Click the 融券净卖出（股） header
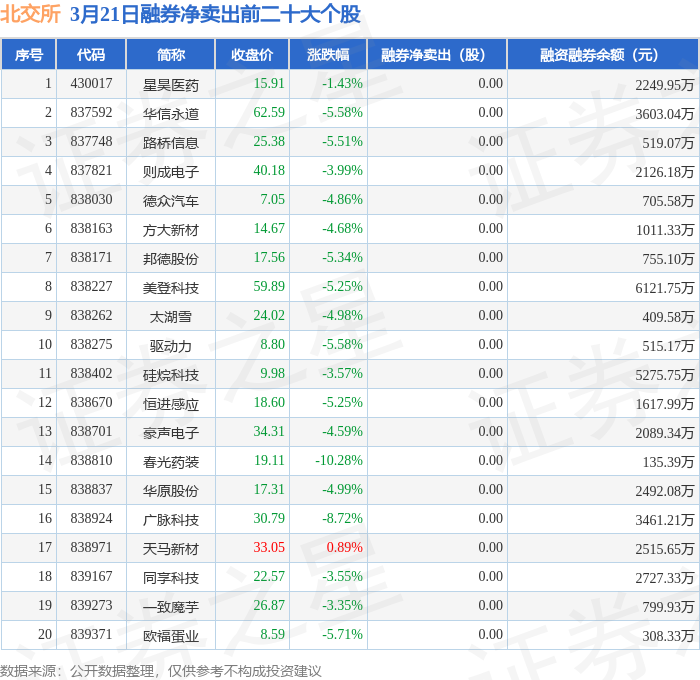This screenshot has width=700, height=680. coord(437,55)
